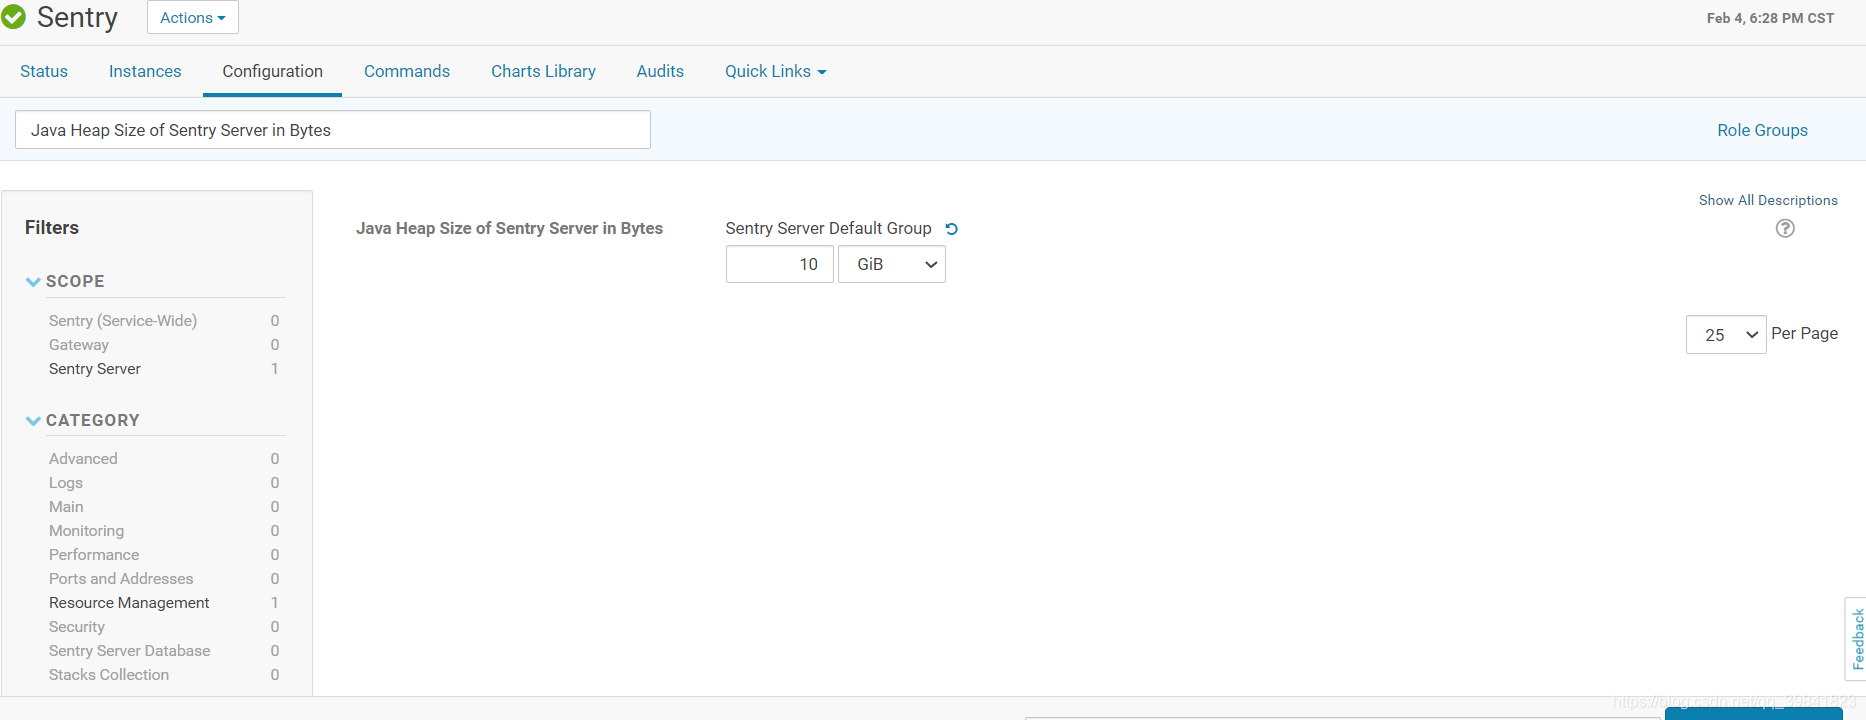This screenshot has height=720, width=1866.
Task: Click the Sentry Server Default Group label
Action: click(828, 228)
